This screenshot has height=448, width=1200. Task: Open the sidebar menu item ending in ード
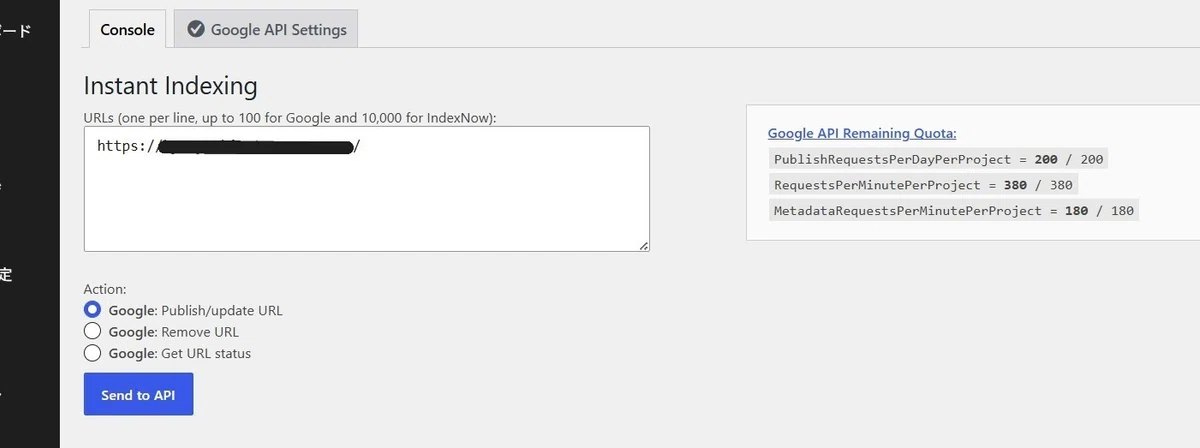(x=17, y=30)
